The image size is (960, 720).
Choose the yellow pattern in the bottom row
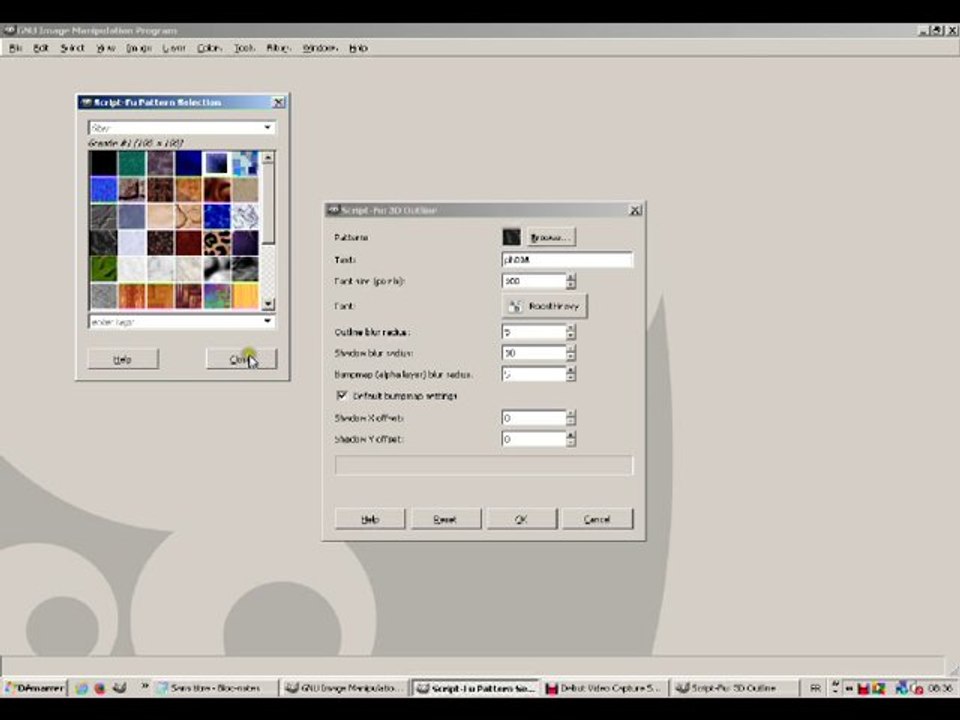(x=246, y=296)
